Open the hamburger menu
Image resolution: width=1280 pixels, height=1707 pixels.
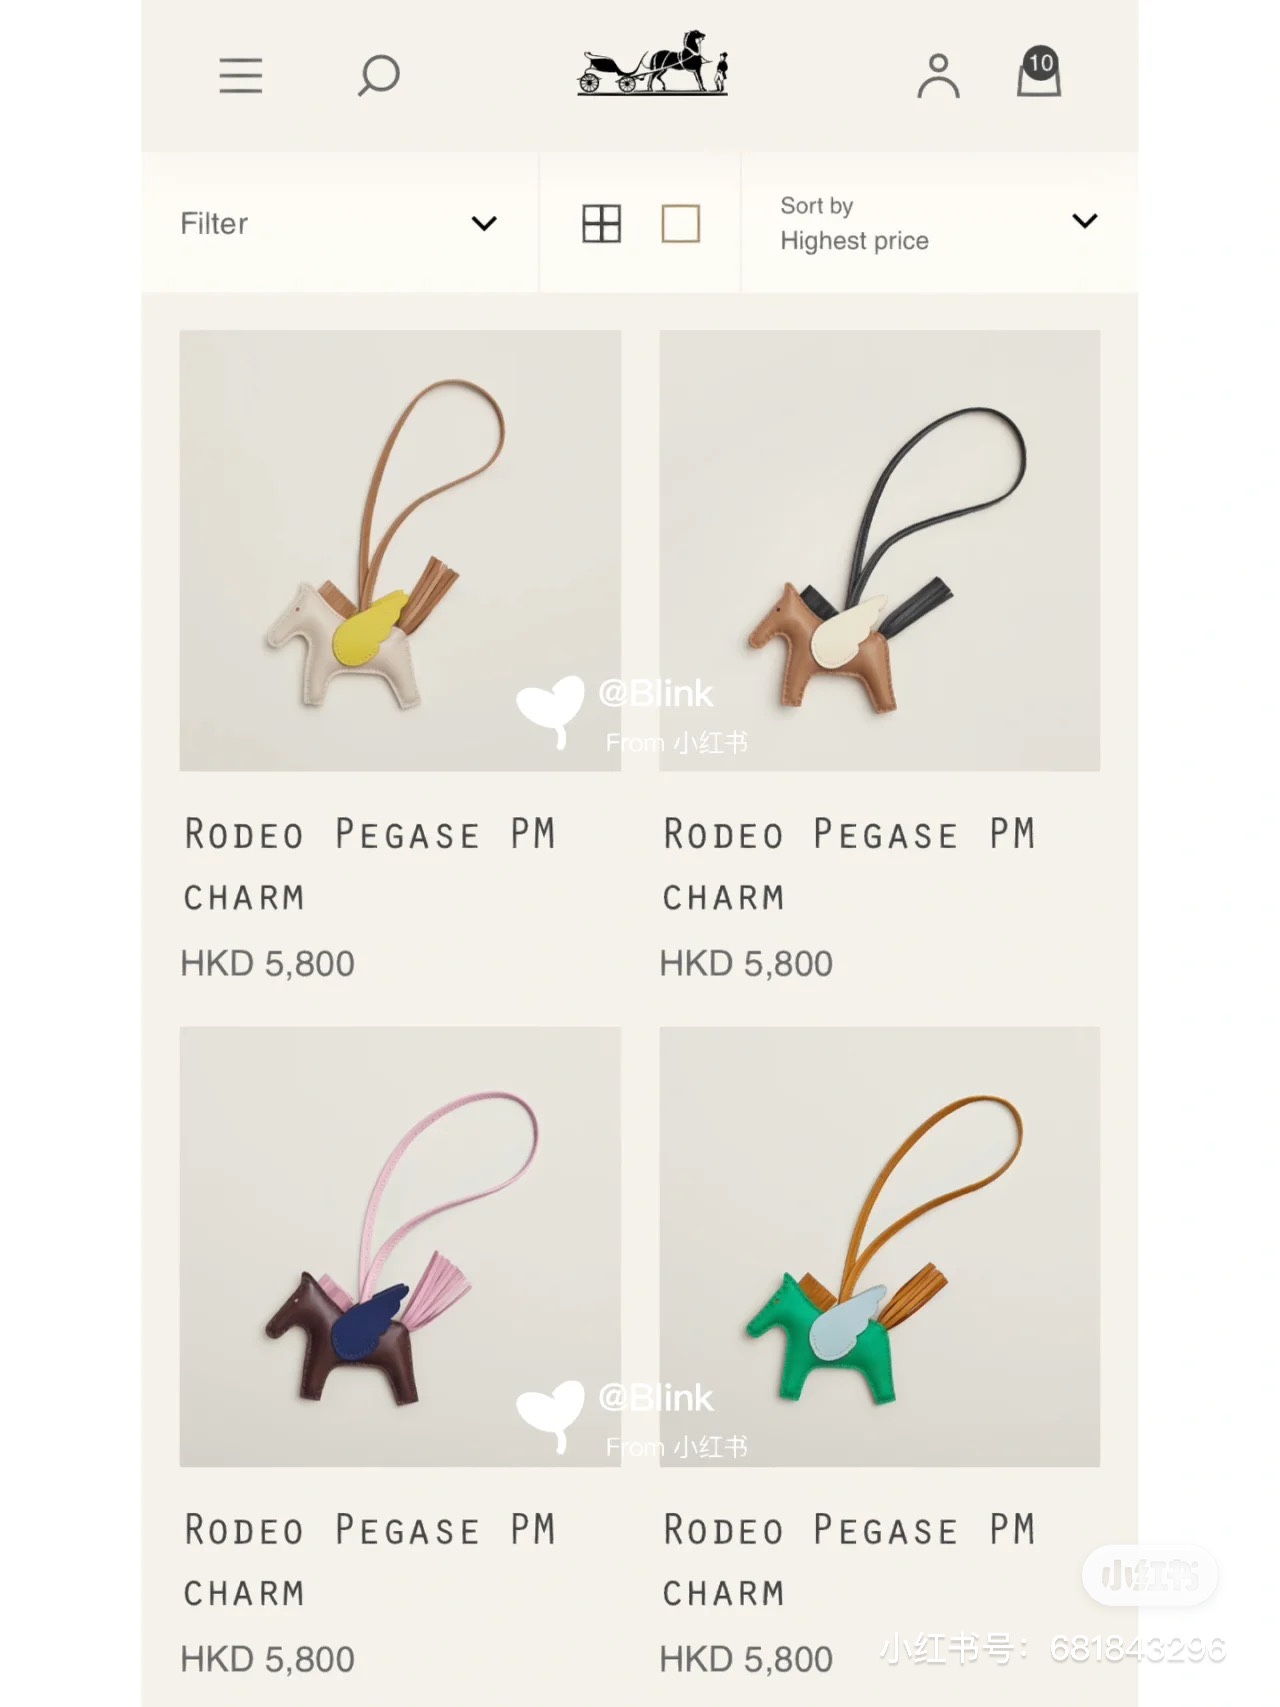pos(241,76)
